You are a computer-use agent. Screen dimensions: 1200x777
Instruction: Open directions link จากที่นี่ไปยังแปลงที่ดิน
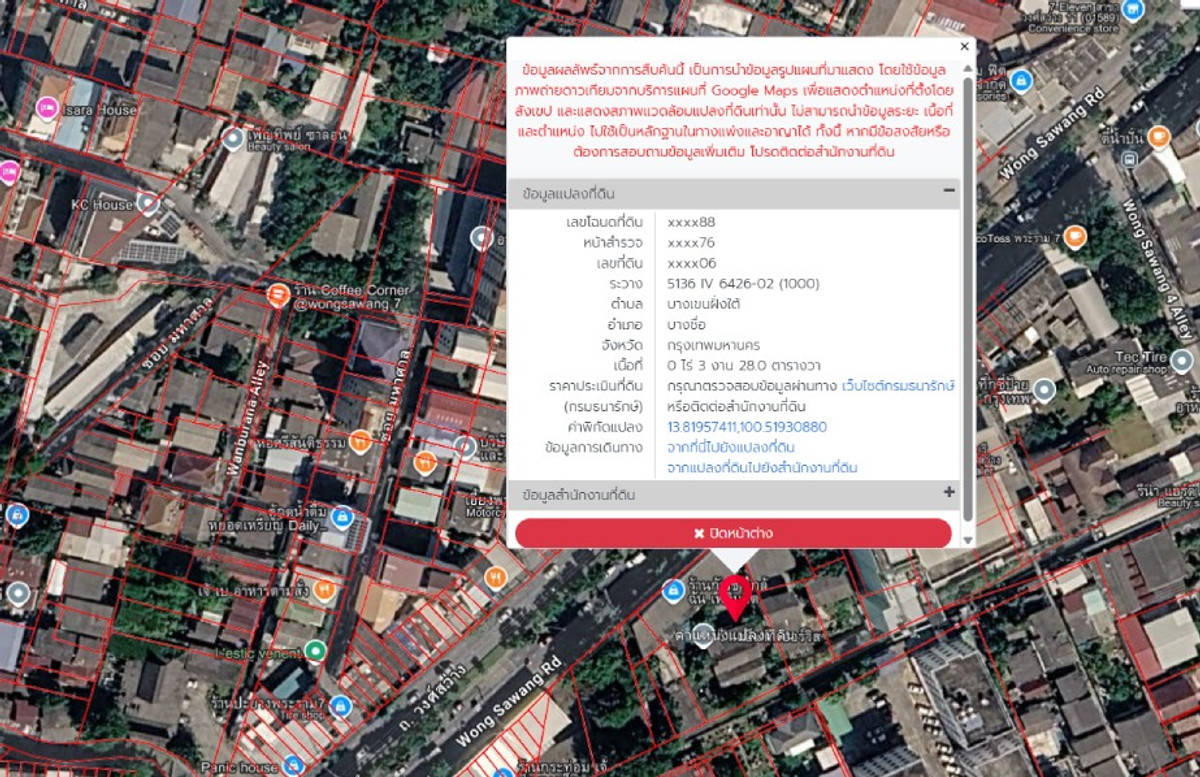point(730,447)
